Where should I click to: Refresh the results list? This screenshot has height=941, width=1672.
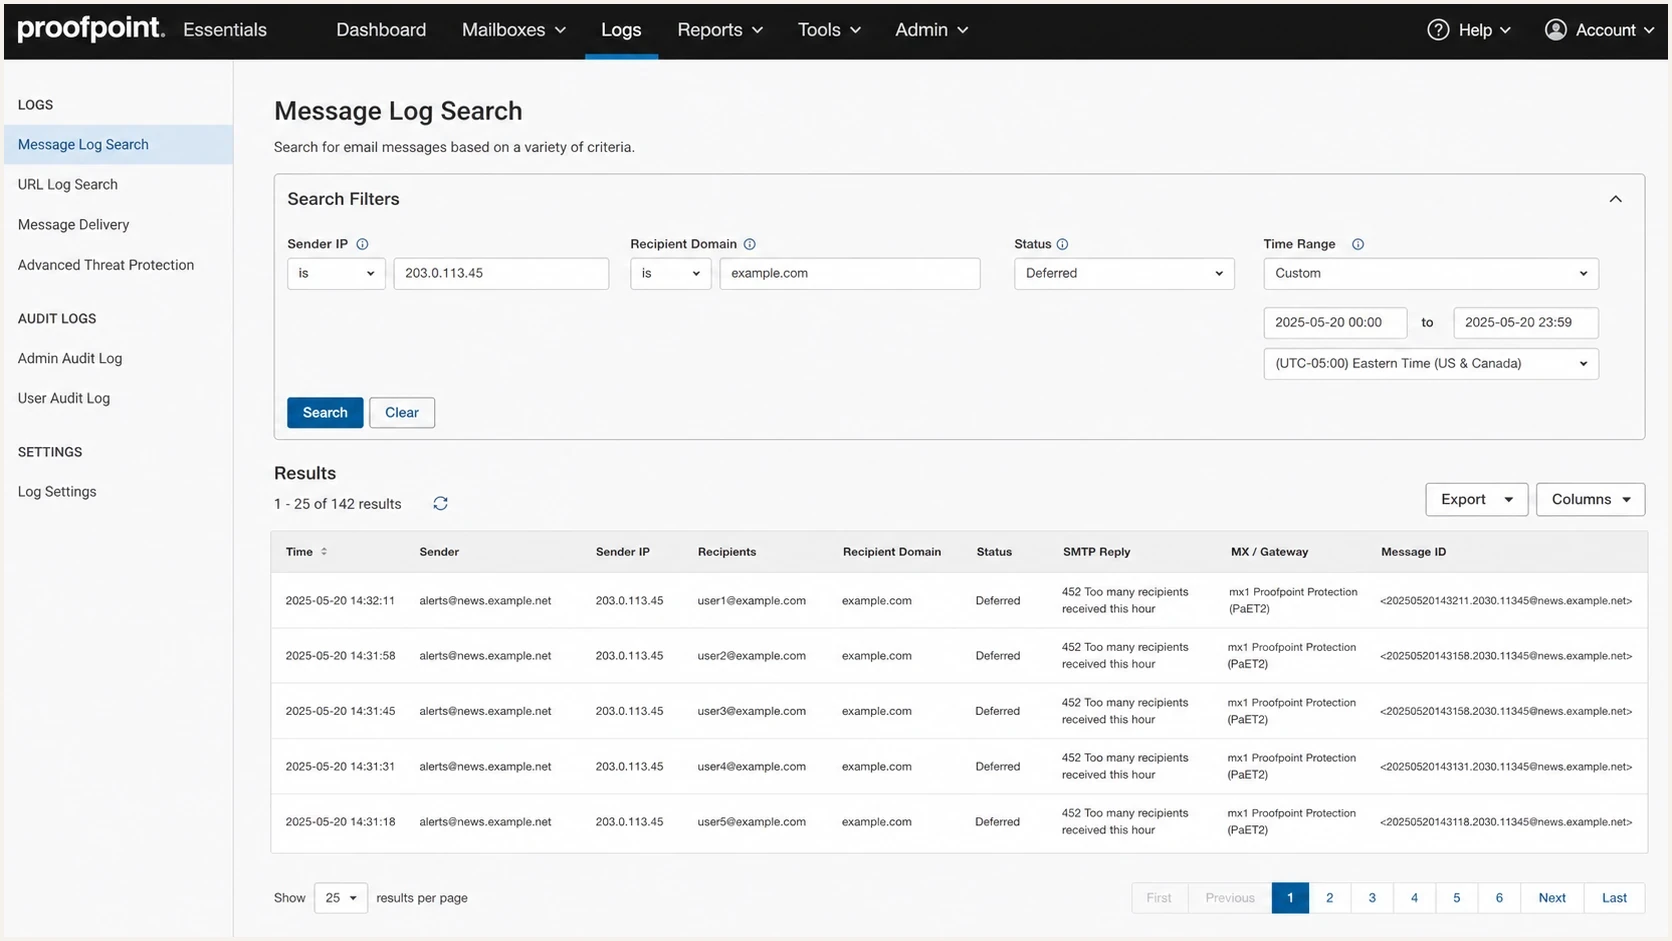tap(440, 504)
